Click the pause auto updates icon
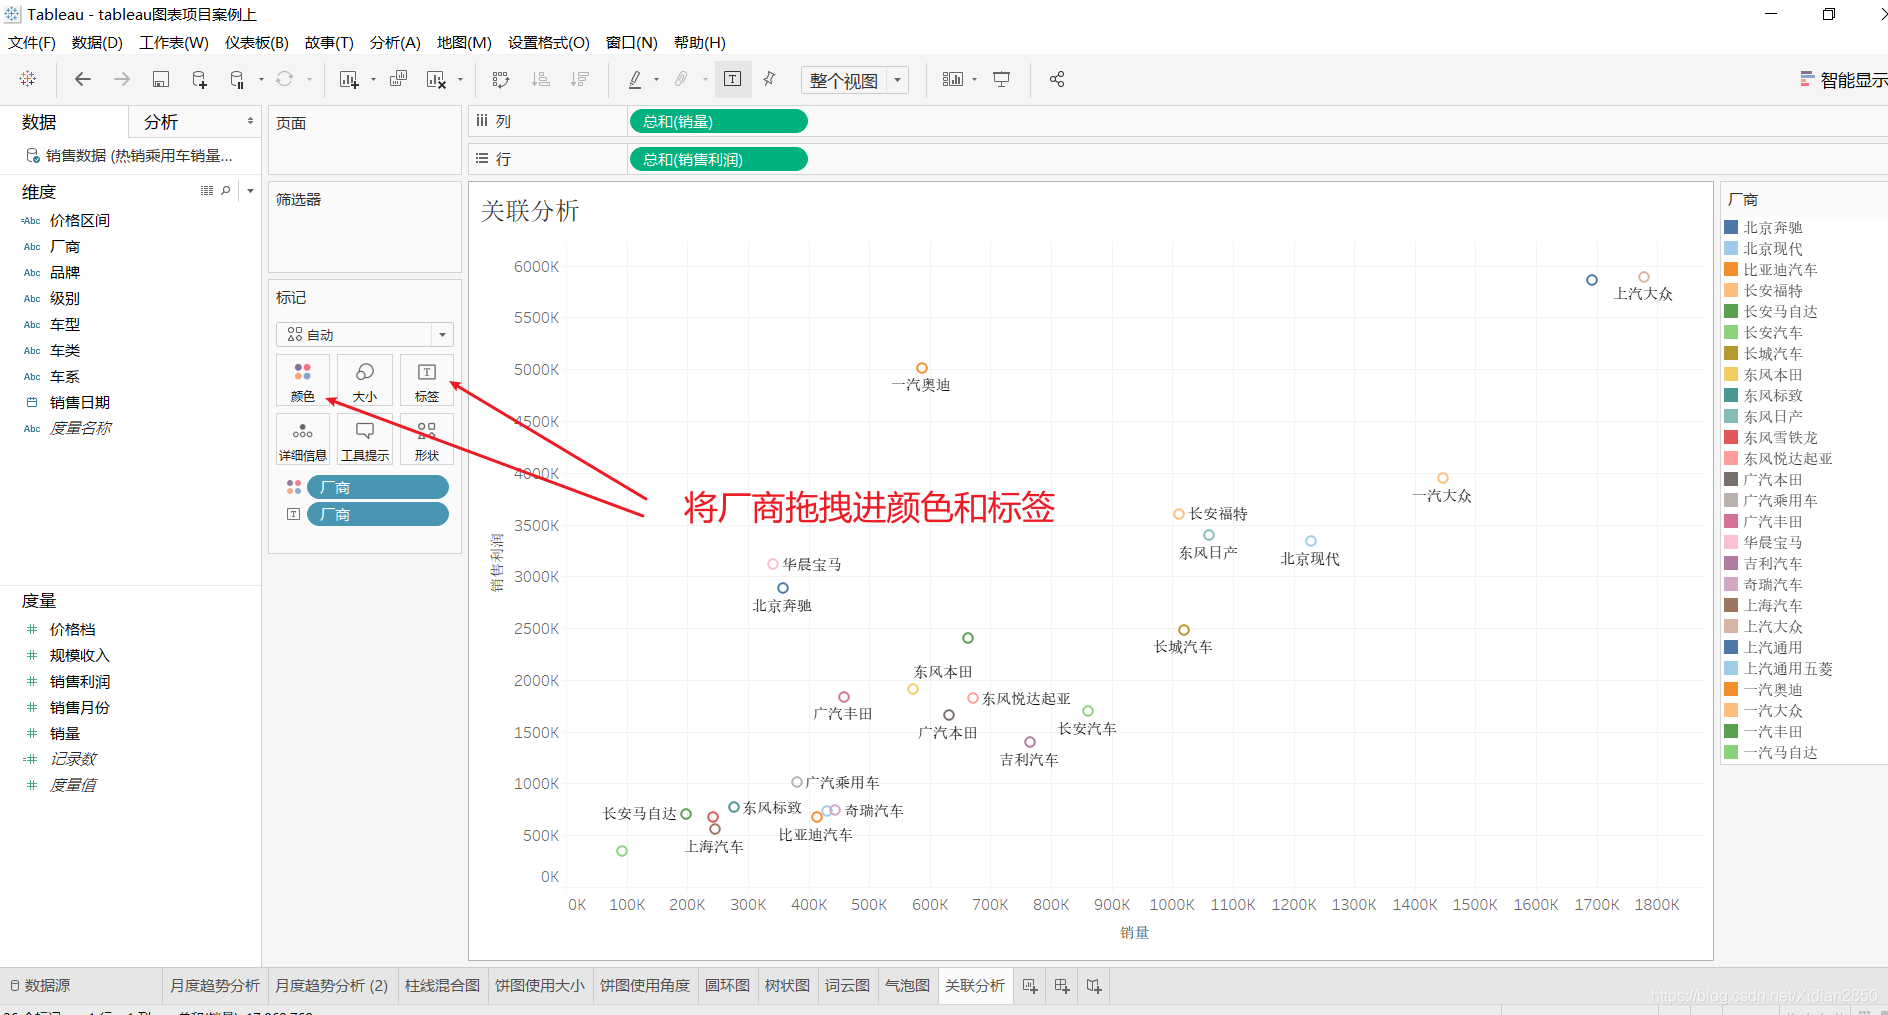This screenshot has height=1015, width=1888. [237, 79]
